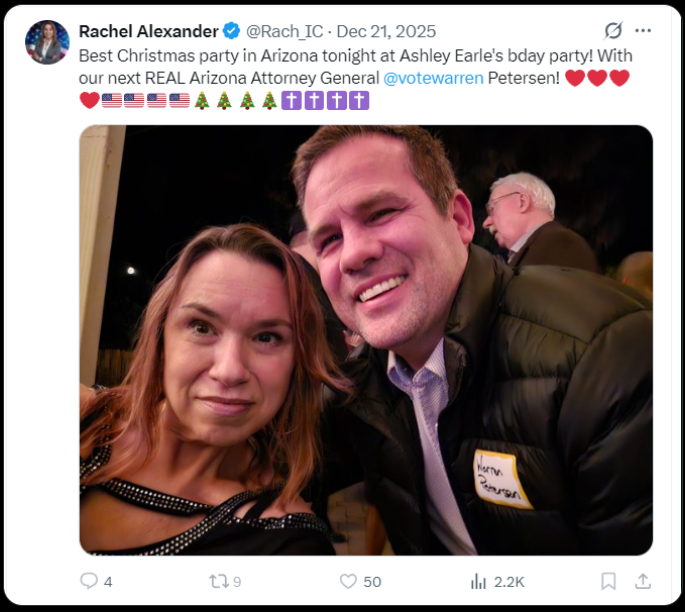Image resolution: width=685 pixels, height=612 pixels.
Task: Bookmark this post
Action: (x=608, y=581)
